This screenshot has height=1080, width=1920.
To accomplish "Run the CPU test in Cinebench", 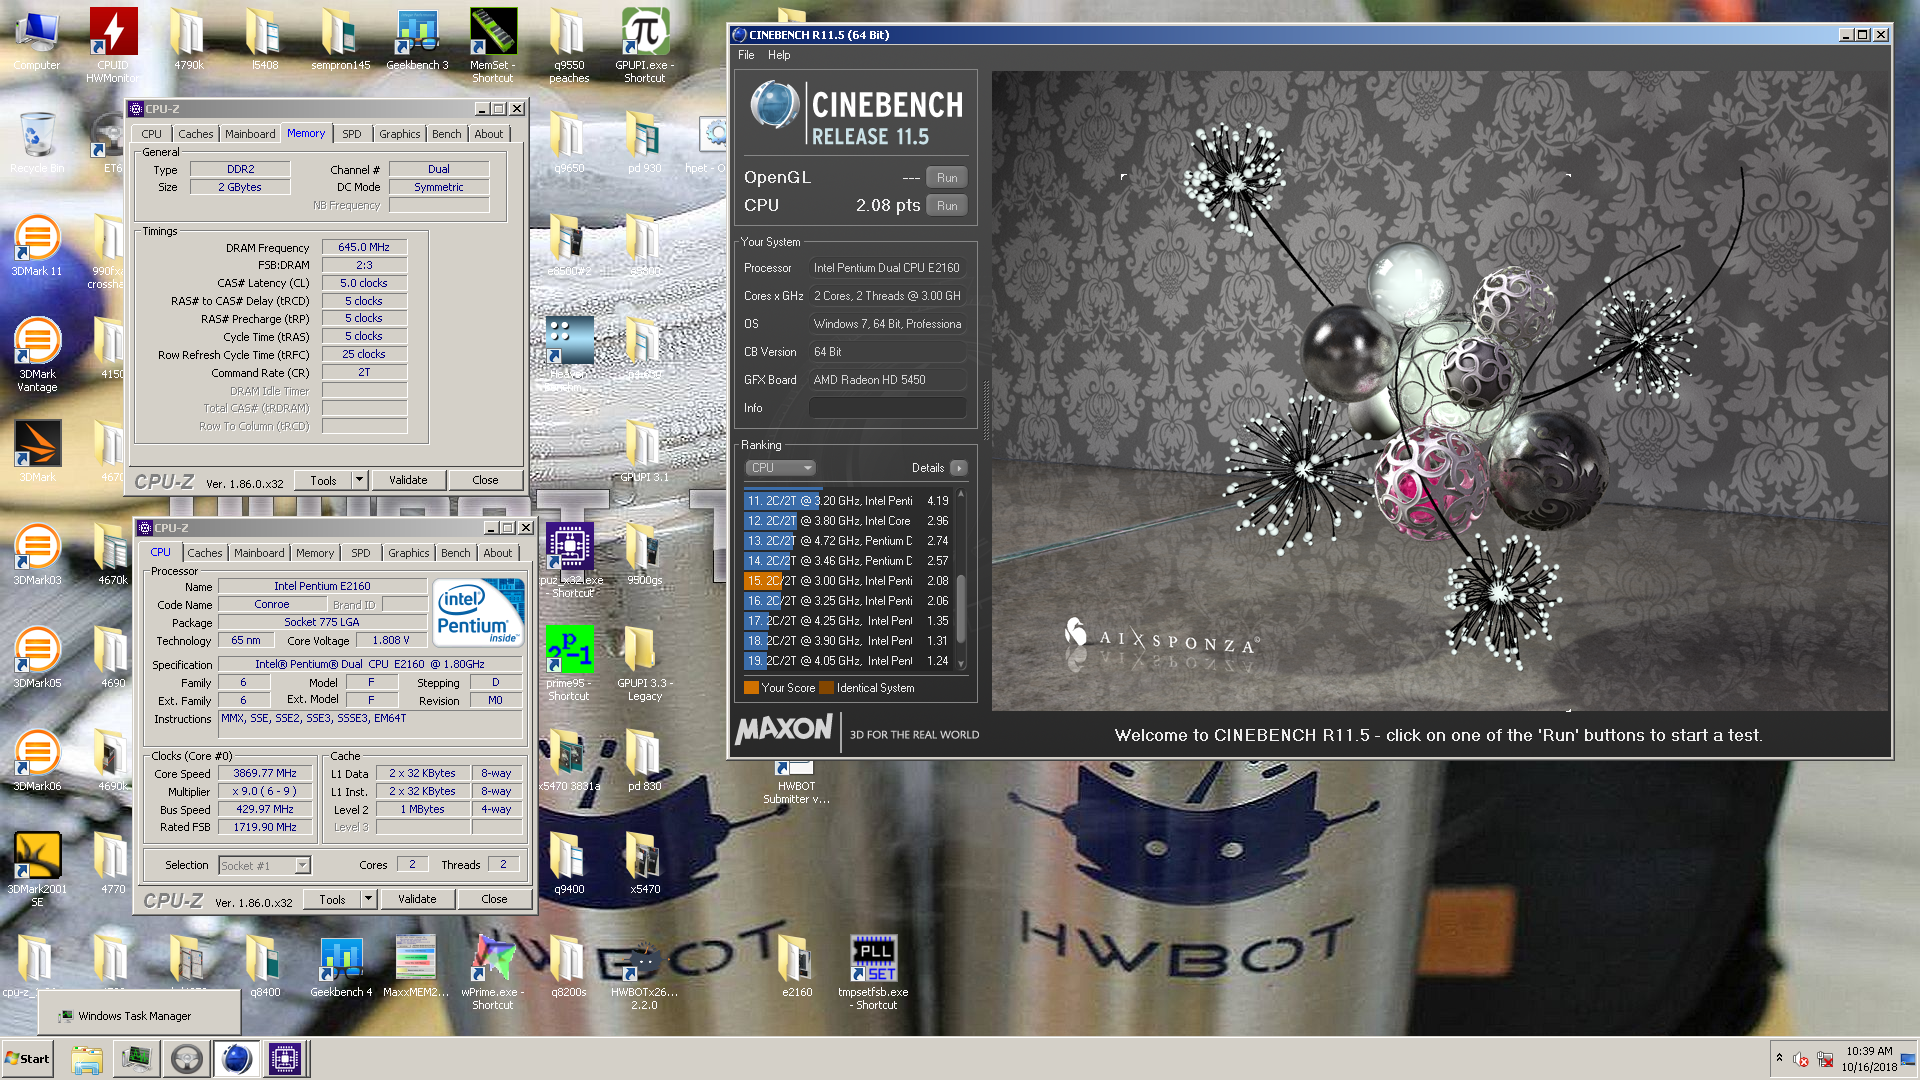I will pyautogui.click(x=947, y=206).
